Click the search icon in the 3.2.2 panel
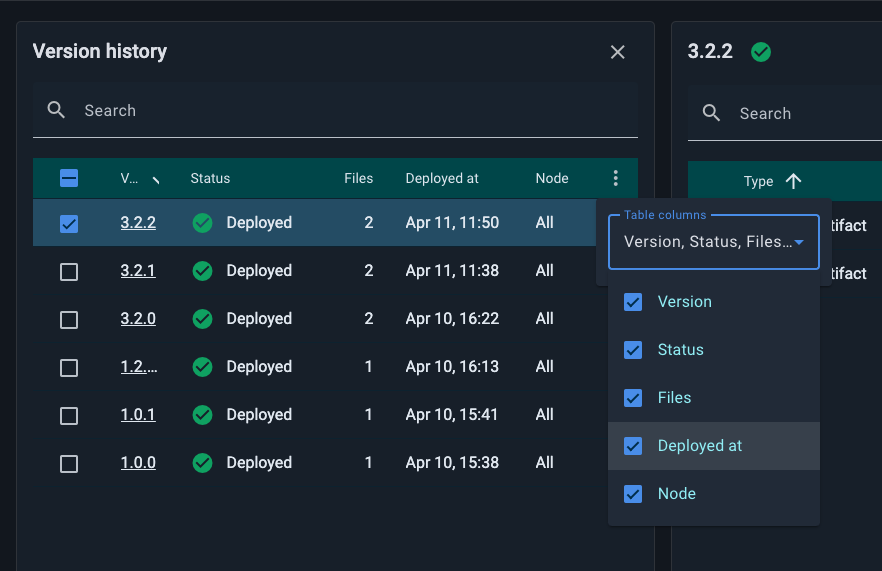882x571 pixels. [711, 113]
